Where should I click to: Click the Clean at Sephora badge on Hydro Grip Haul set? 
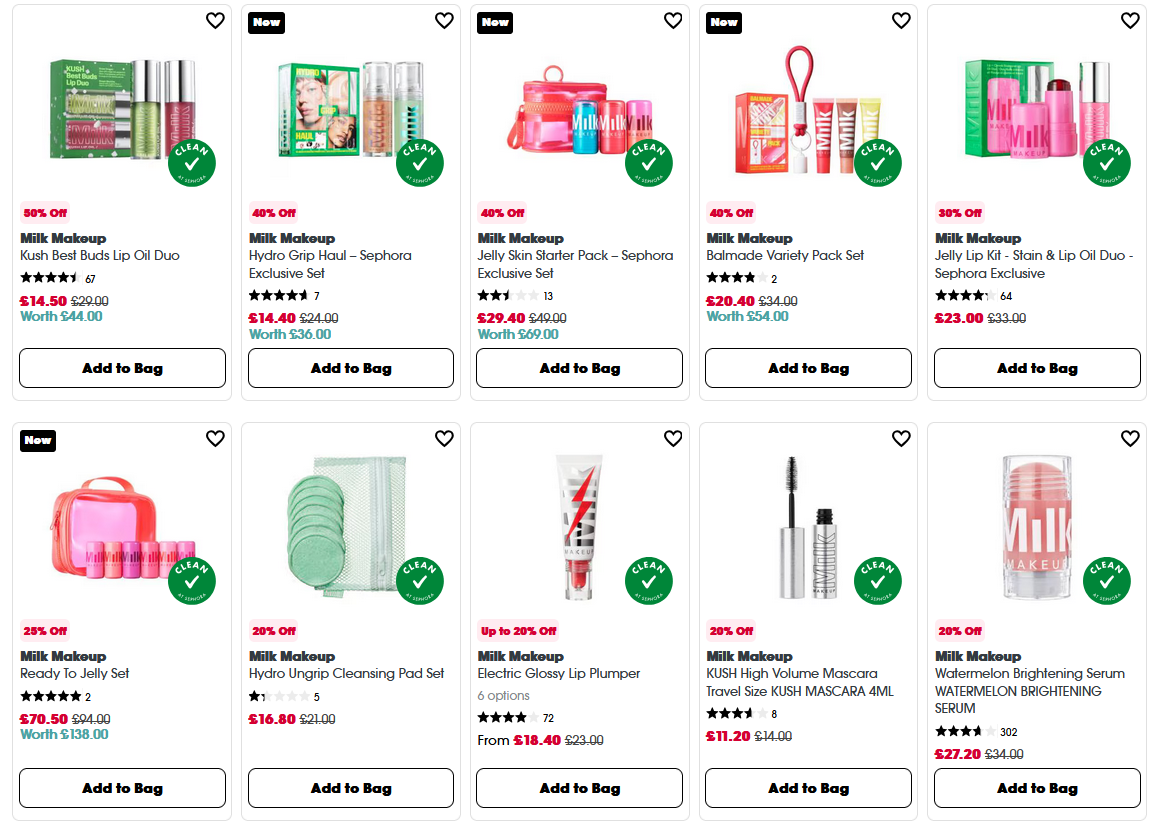[421, 161]
